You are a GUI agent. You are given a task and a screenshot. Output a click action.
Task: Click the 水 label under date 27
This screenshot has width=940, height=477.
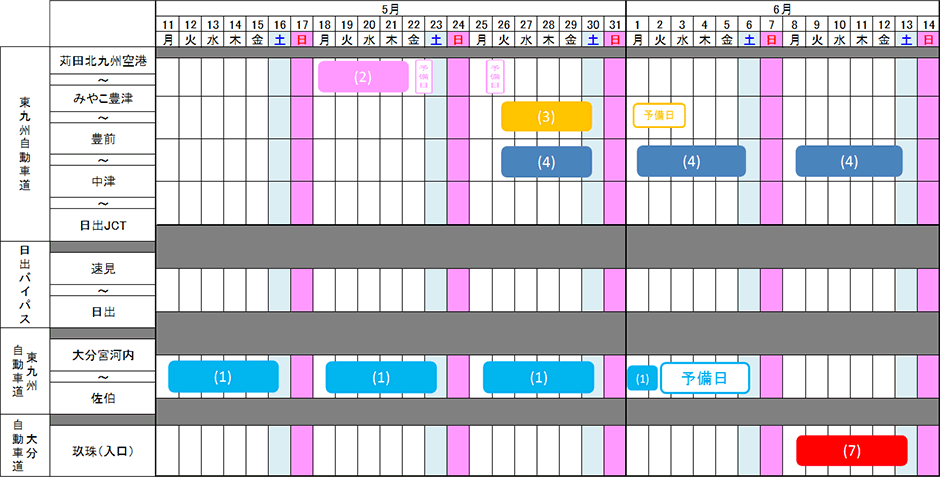click(x=526, y=40)
